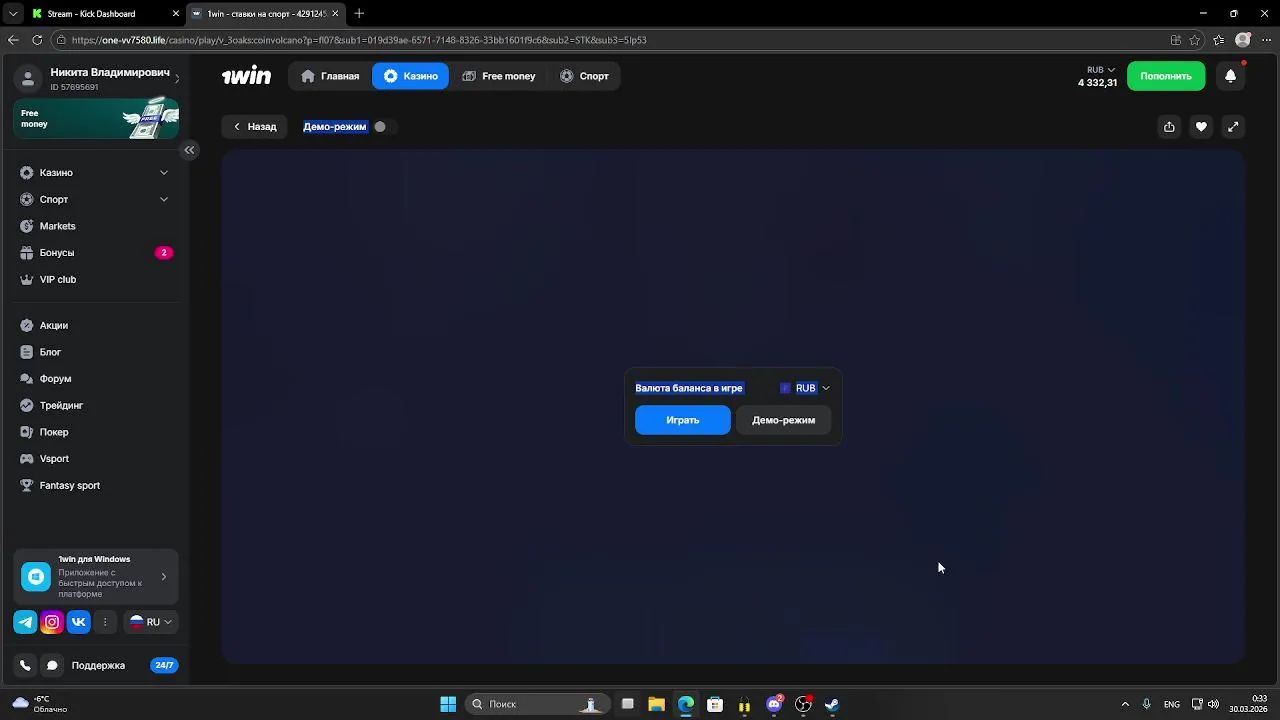
Task: Go back with the browser back arrow
Action: 13,40
